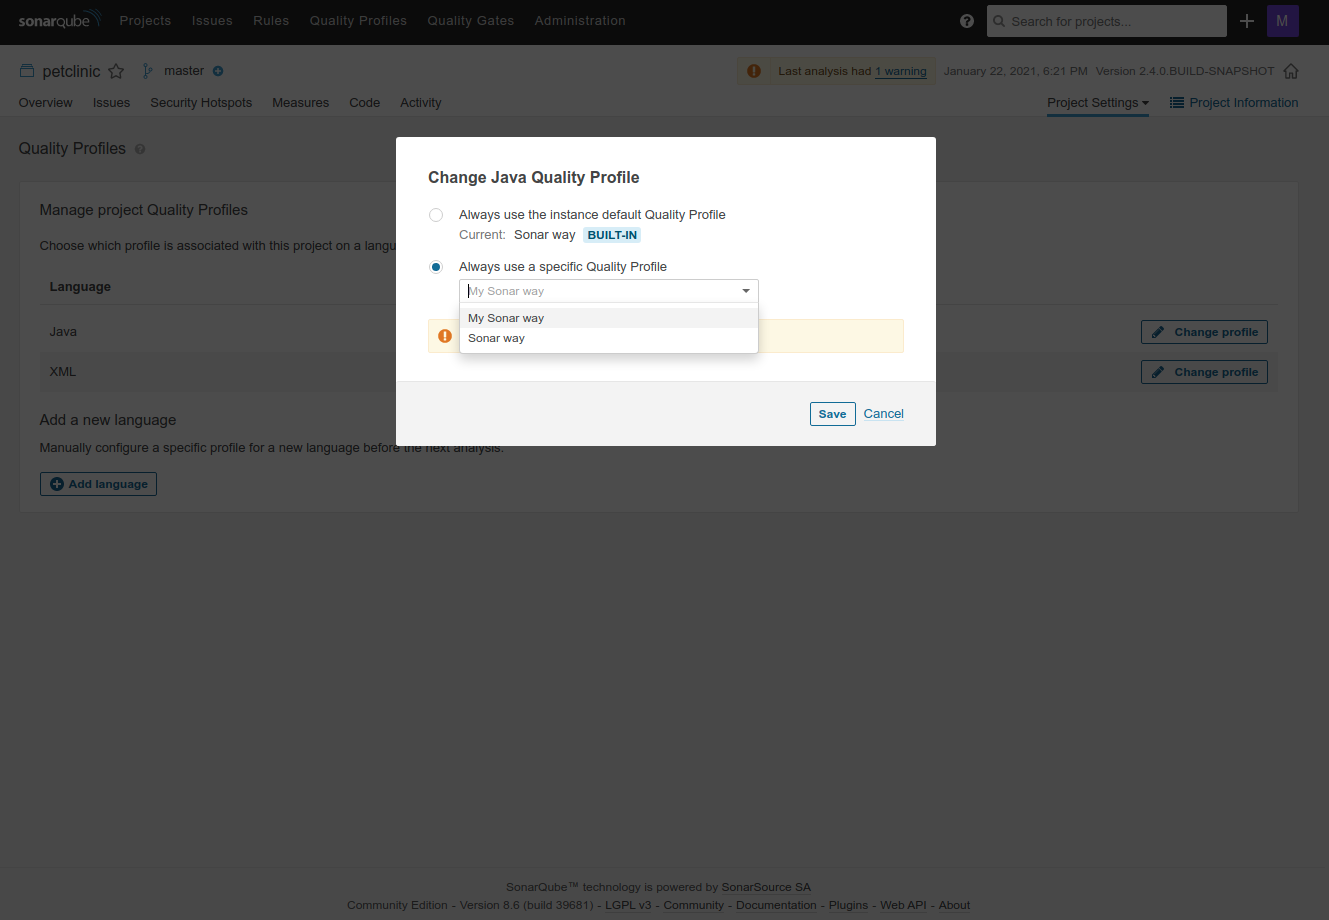Save the Java Quality Profile change
Screen dimensions: 1329x920
point(832,413)
